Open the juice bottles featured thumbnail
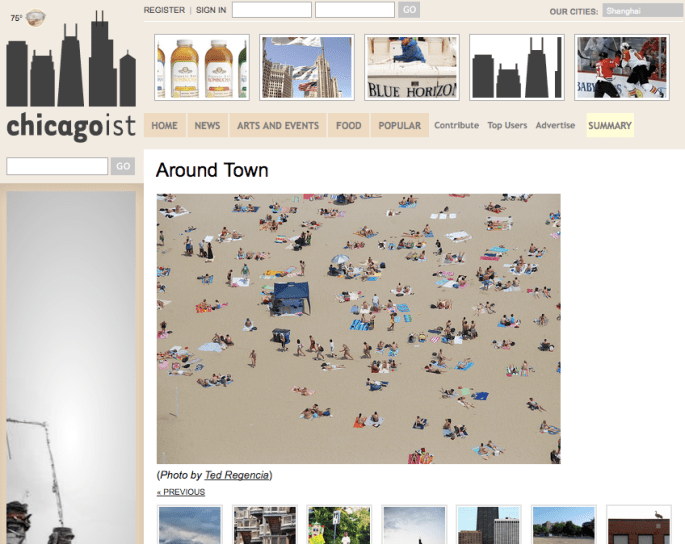 (x=201, y=67)
